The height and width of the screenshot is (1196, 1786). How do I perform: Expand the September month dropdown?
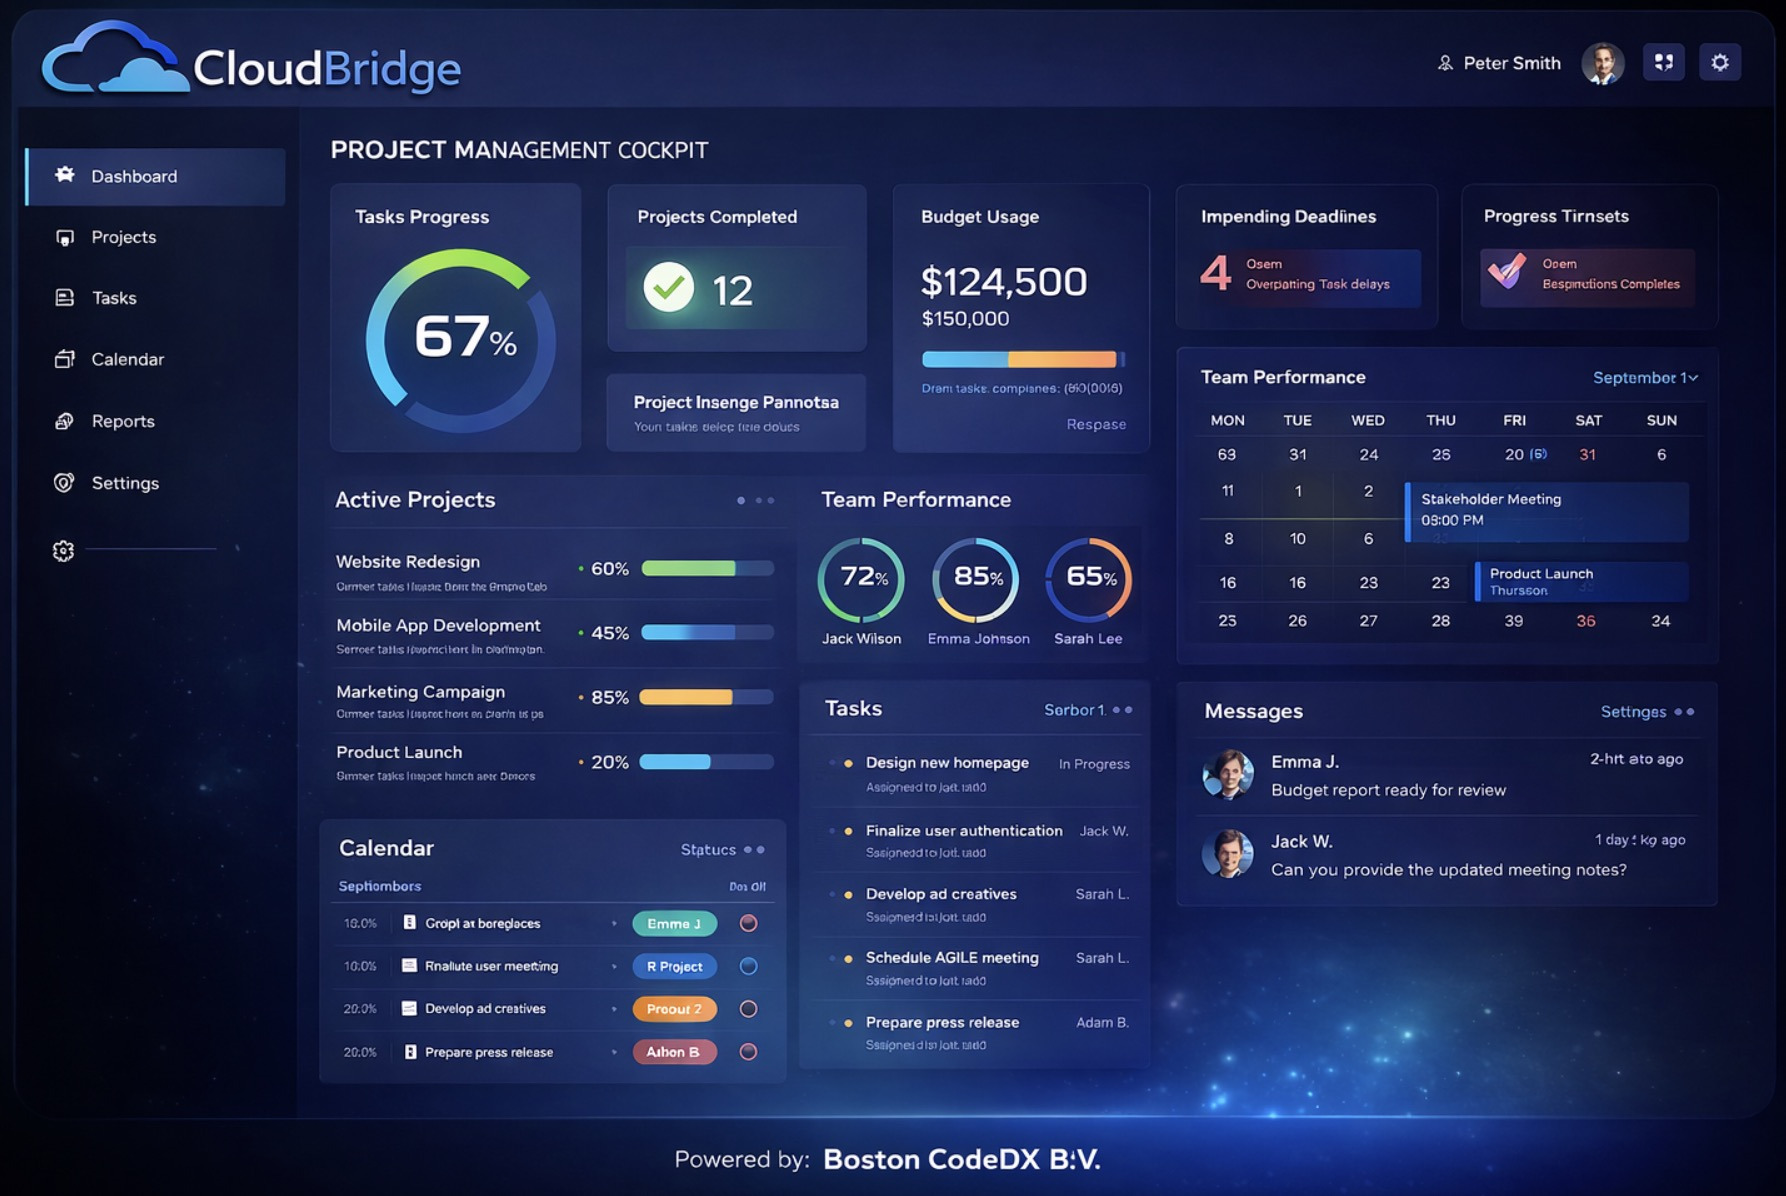click(1645, 377)
